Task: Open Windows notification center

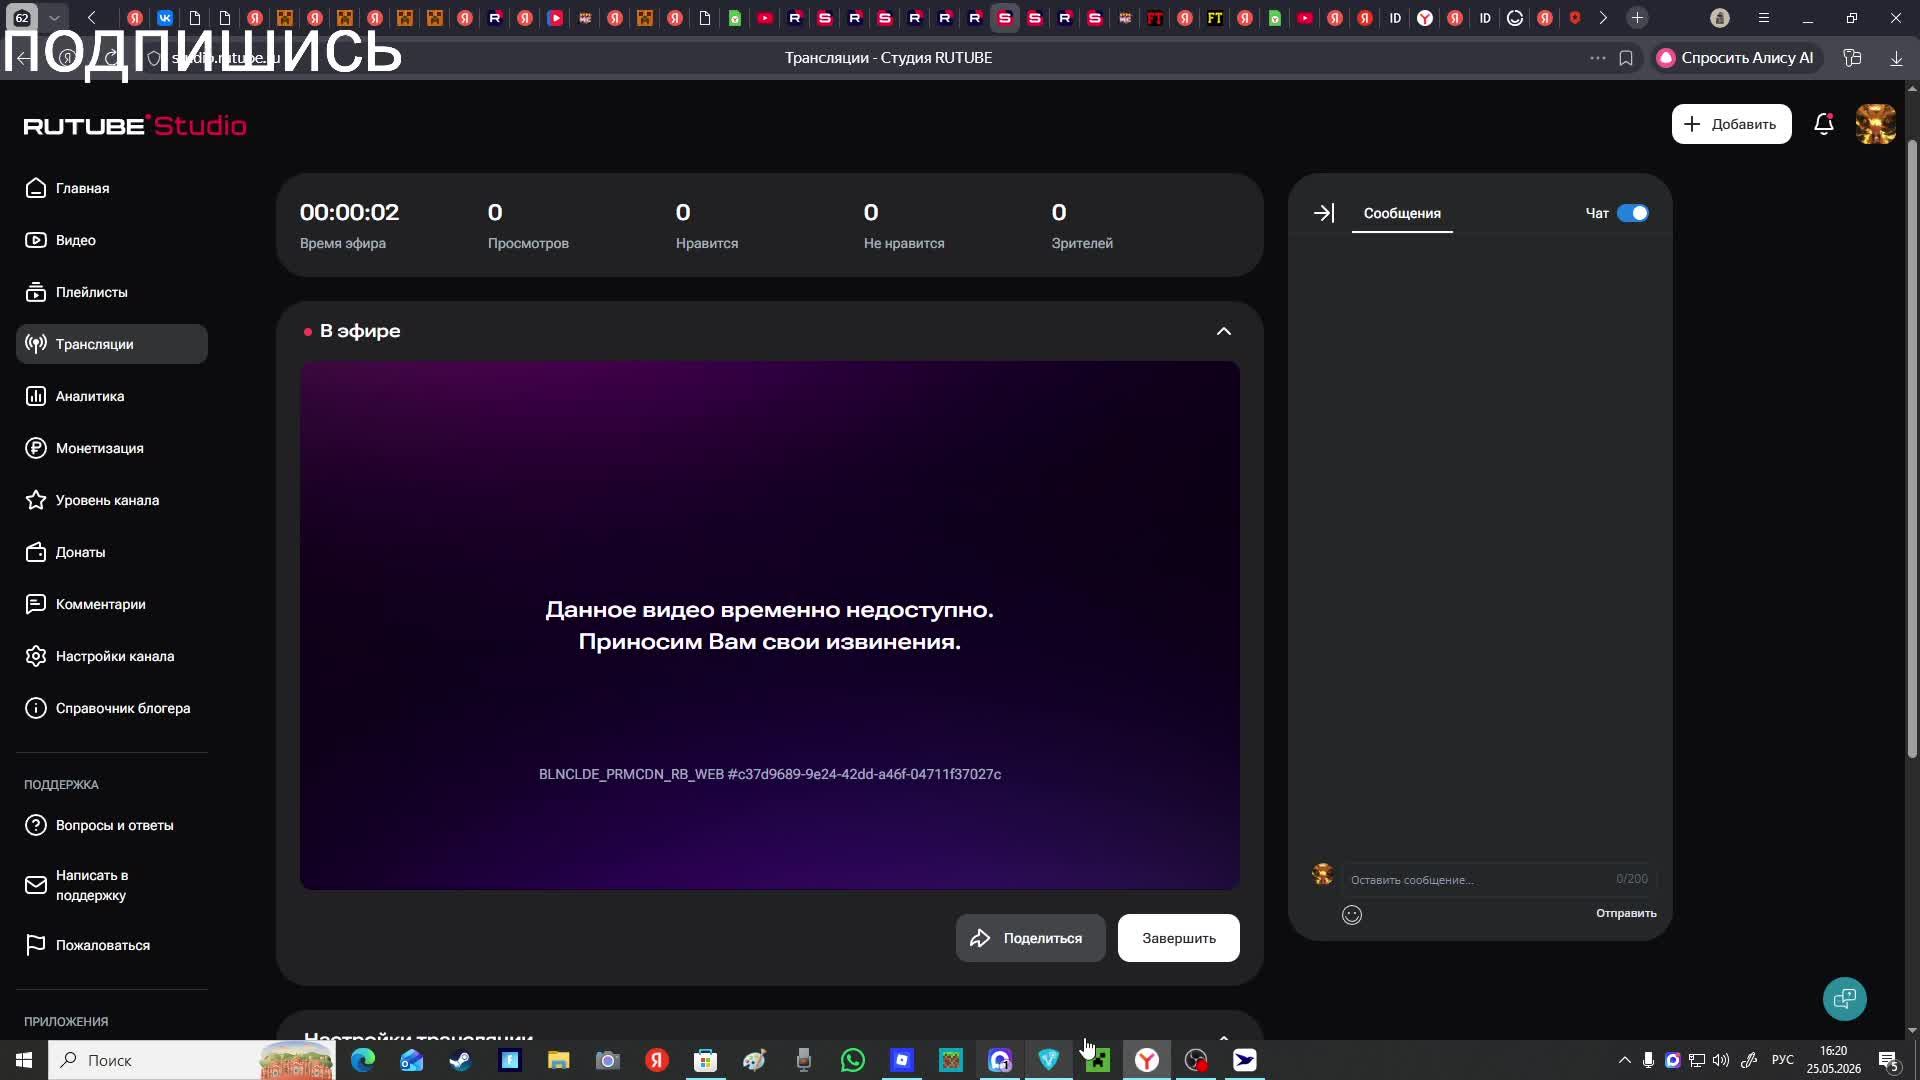Action: click(1888, 1060)
